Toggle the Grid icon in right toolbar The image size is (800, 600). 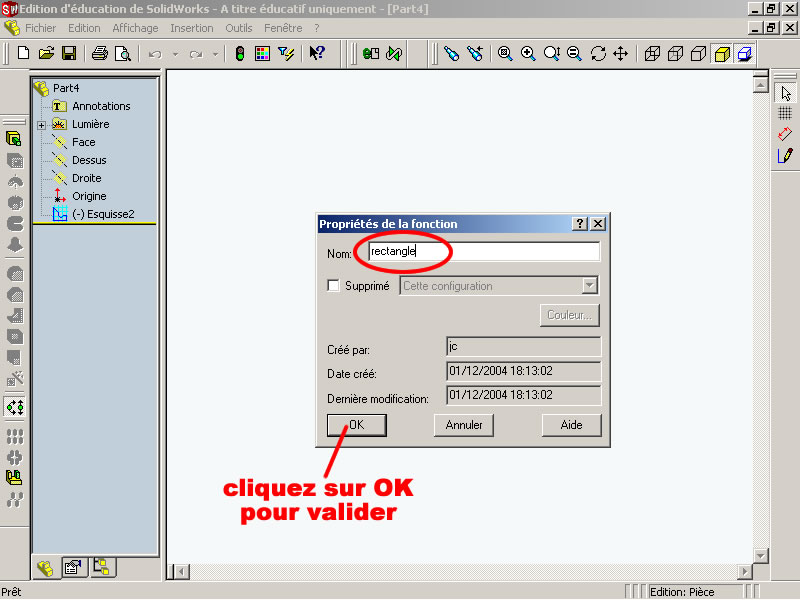(785, 113)
